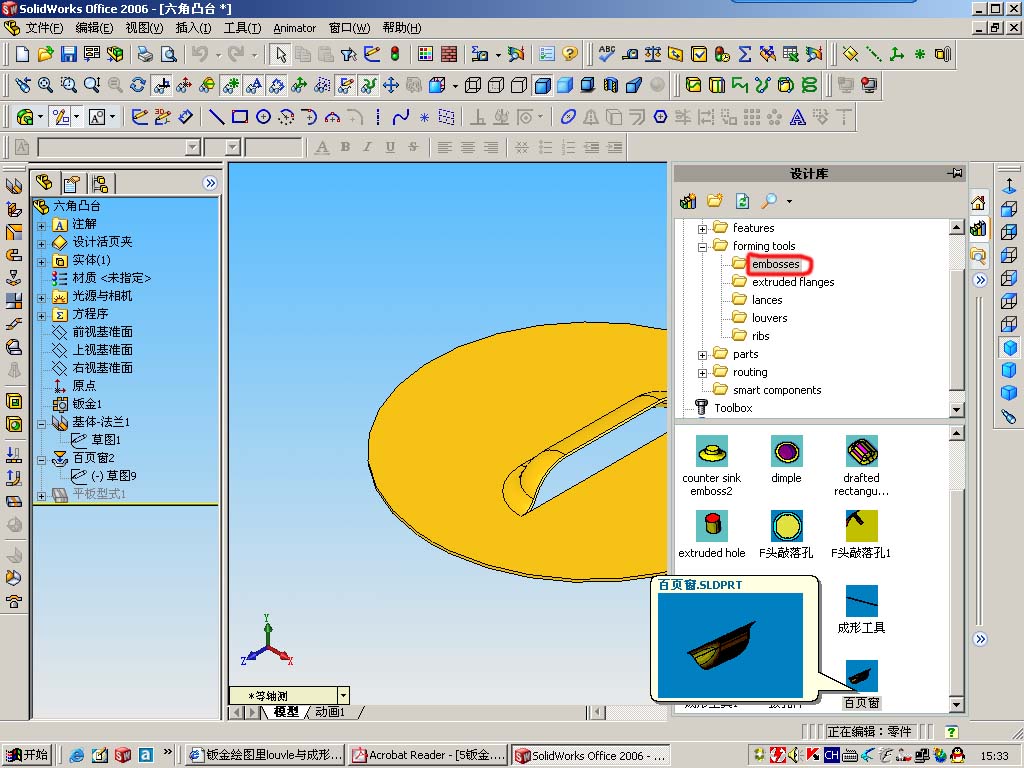The width and height of the screenshot is (1024, 768).
Task: Select the Toolbox library item
Action: (733, 408)
